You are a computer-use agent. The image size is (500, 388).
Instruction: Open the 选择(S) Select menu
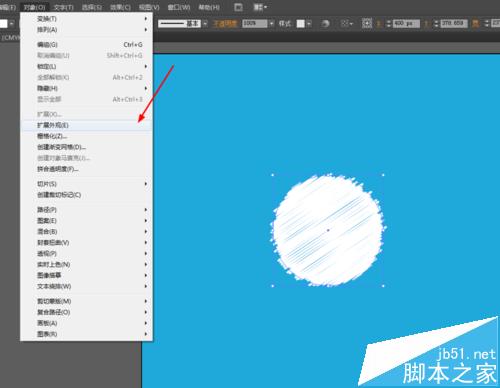tap(92, 7)
